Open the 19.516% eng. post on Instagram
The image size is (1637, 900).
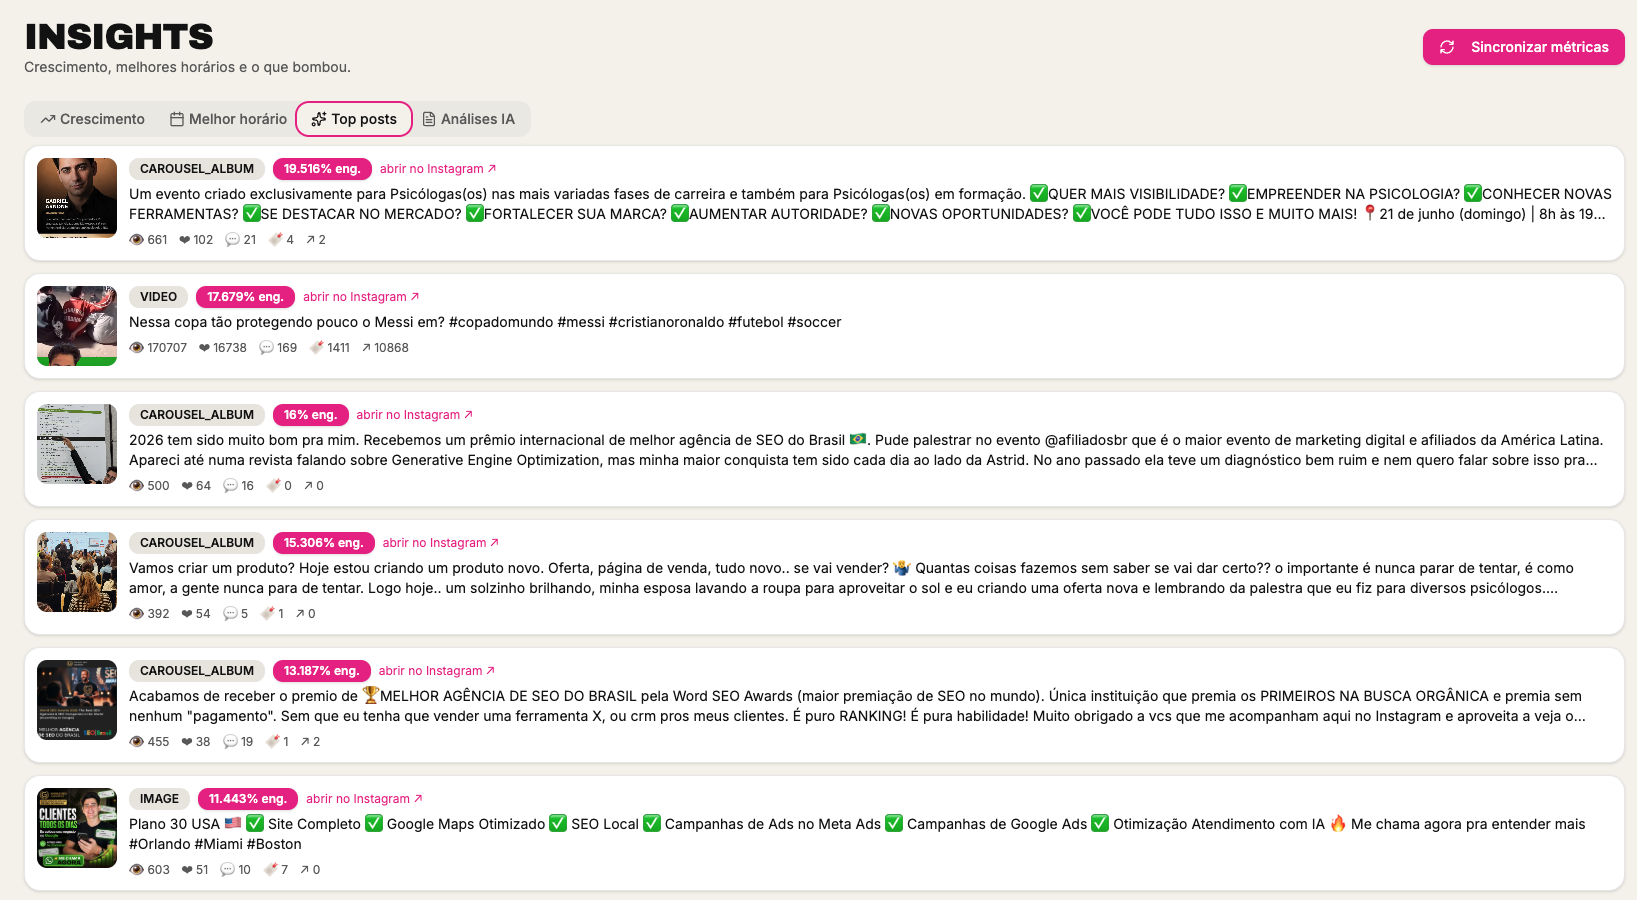(438, 169)
